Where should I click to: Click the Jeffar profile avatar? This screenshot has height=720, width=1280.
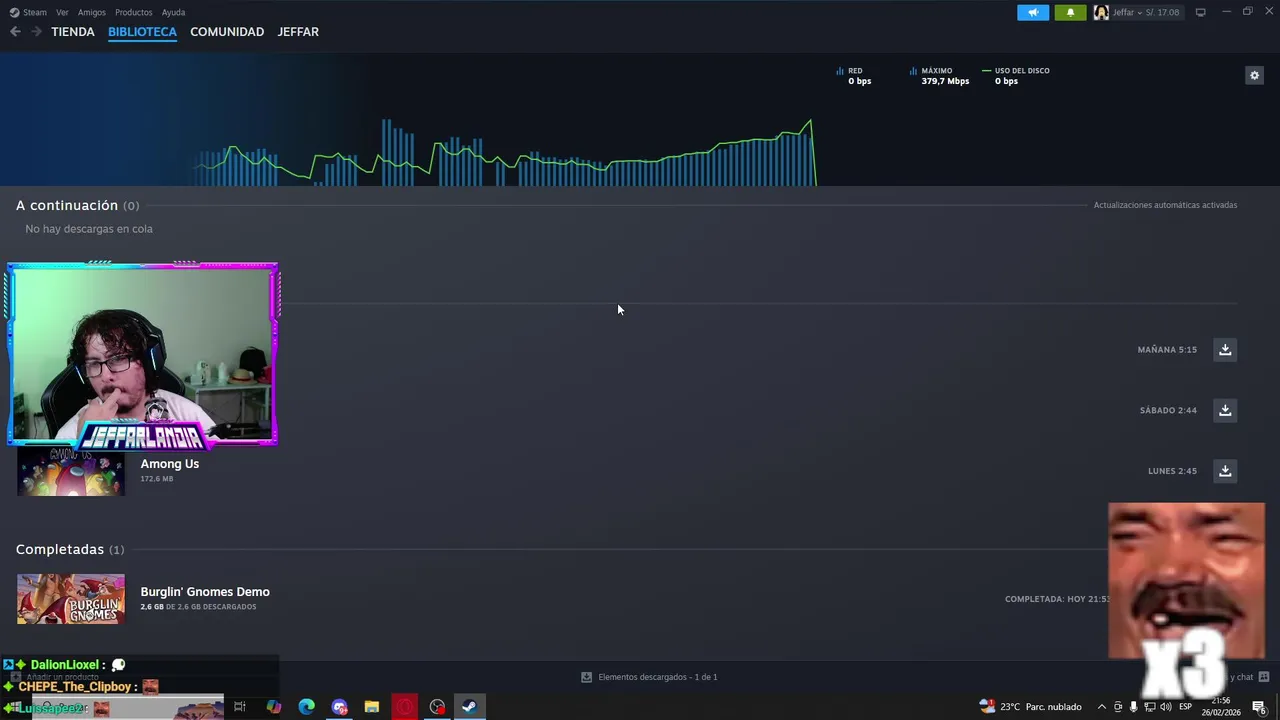(x=1101, y=12)
